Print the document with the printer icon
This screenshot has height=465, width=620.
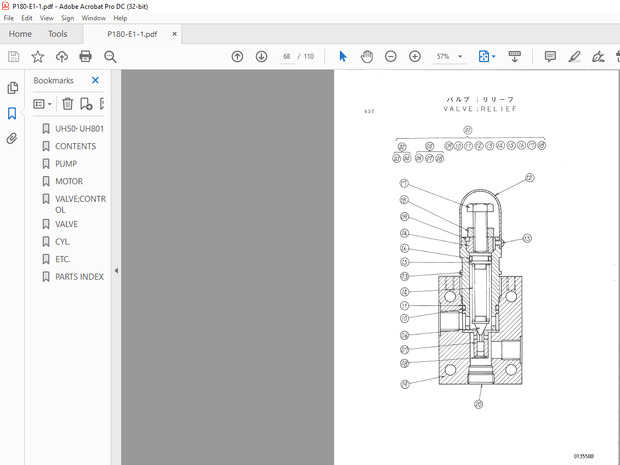point(85,57)
